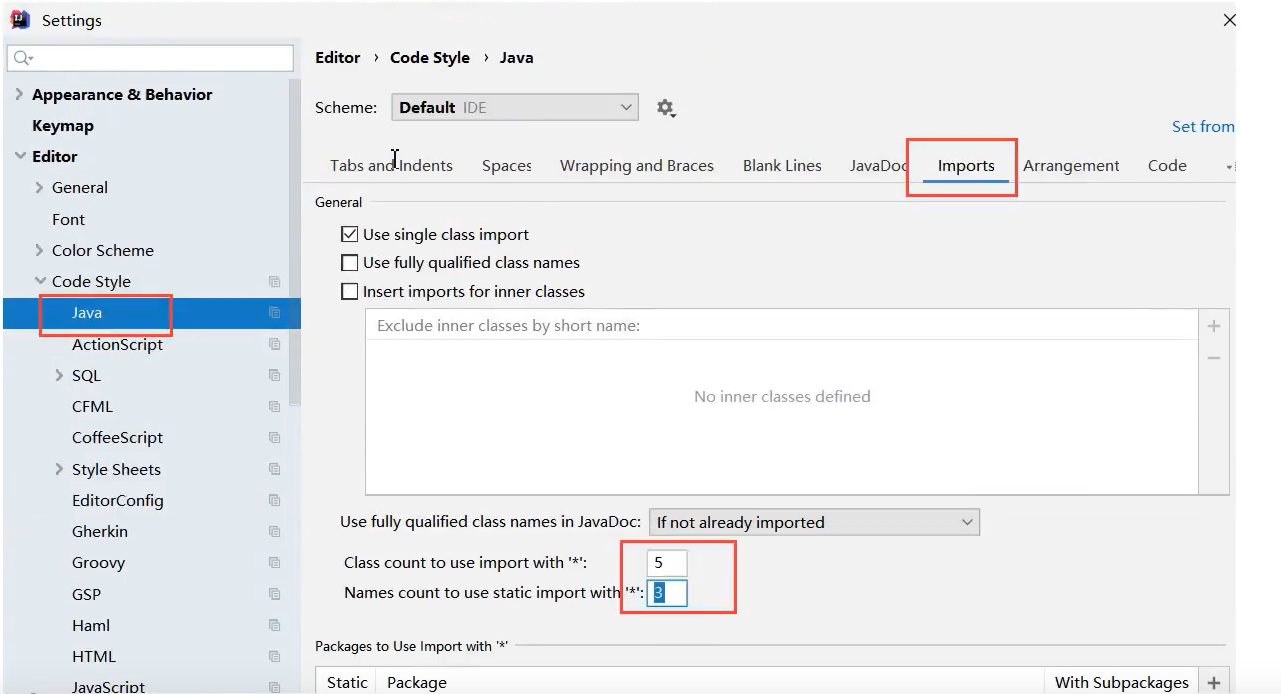Open the Code tab
The image size is (1281, 694).
[1167, 166]
